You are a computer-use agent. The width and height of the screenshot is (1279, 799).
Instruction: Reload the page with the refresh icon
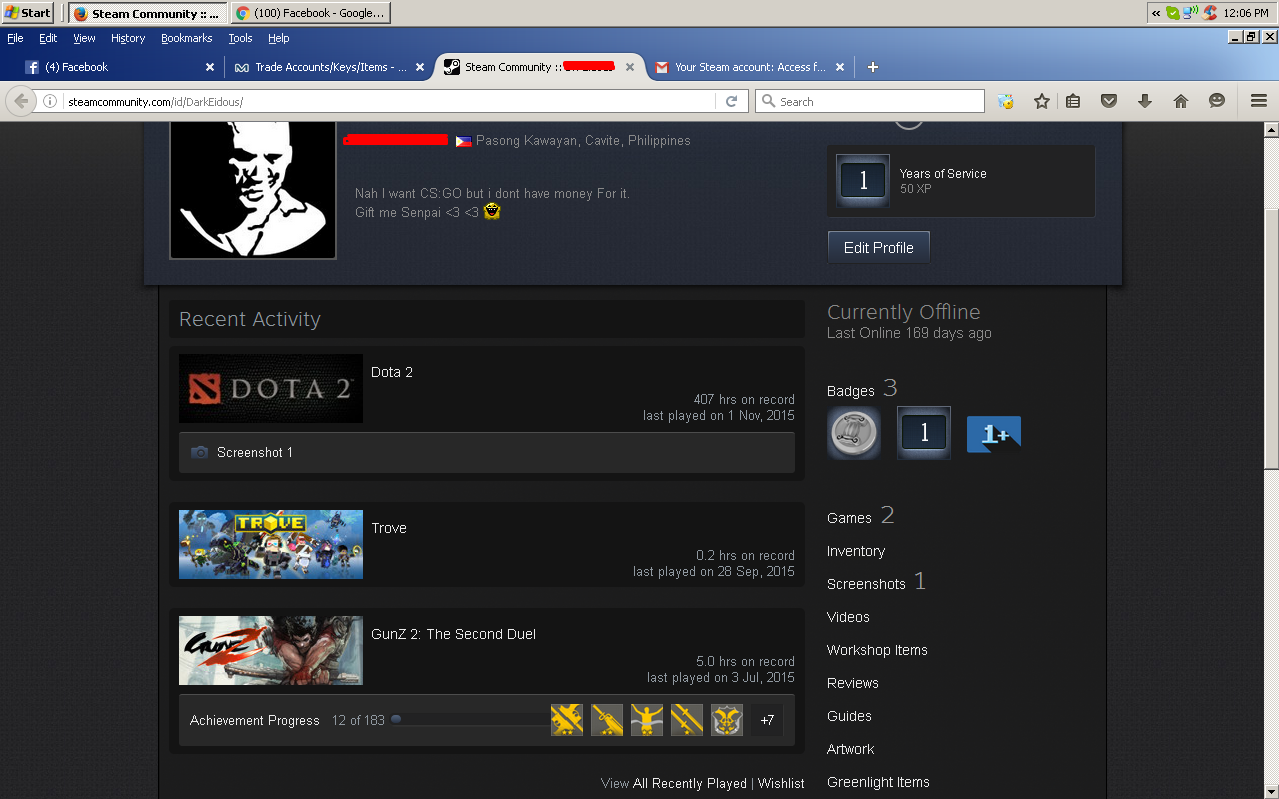click(x=731, y=101)
